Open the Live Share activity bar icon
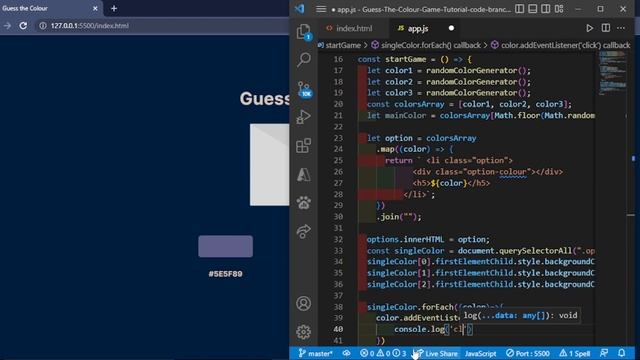This screenshot has height=360, width=640. point(303,231)
